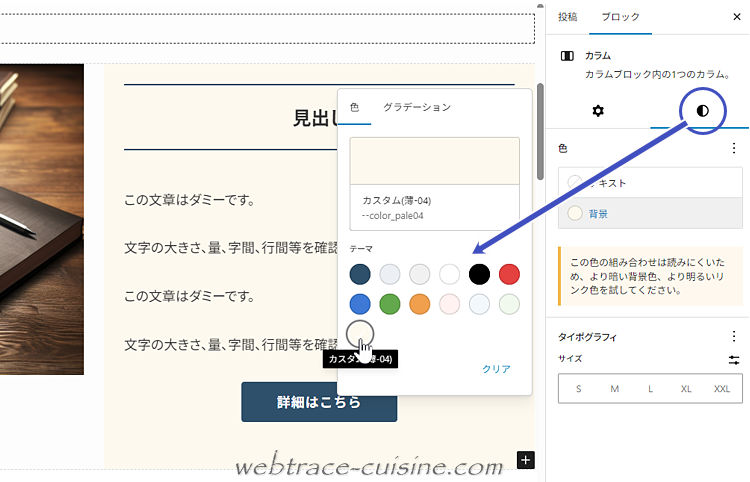Open the styles half-circle tab
Viewport: 750px width, 482px height.
tap(702, 111)
